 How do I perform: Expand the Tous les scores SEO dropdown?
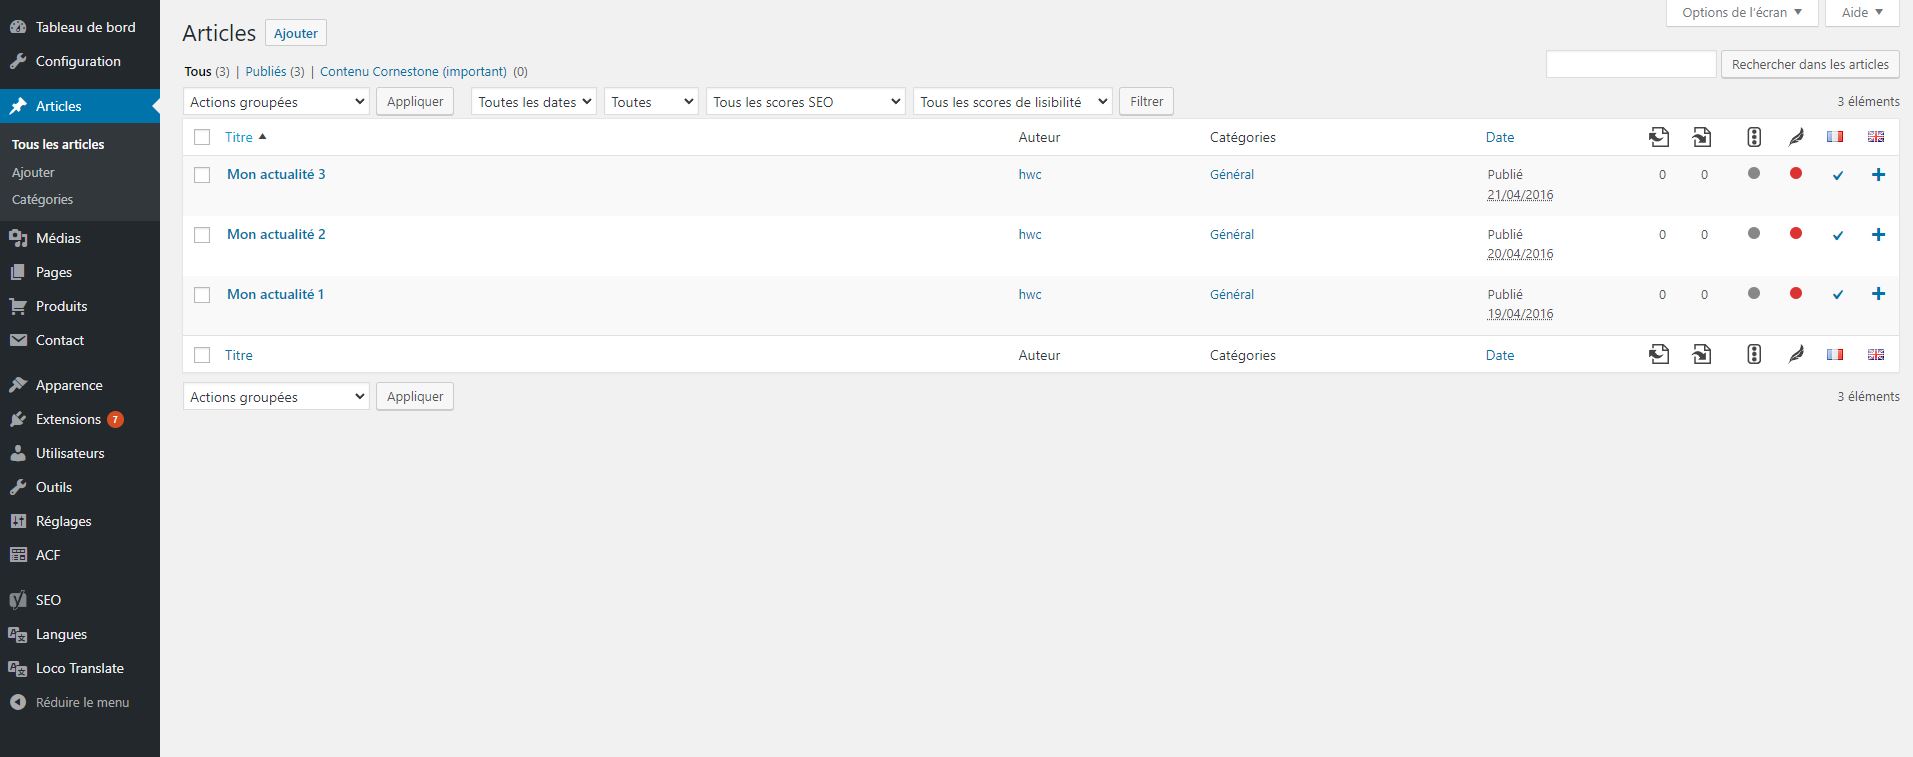[806, 102]
